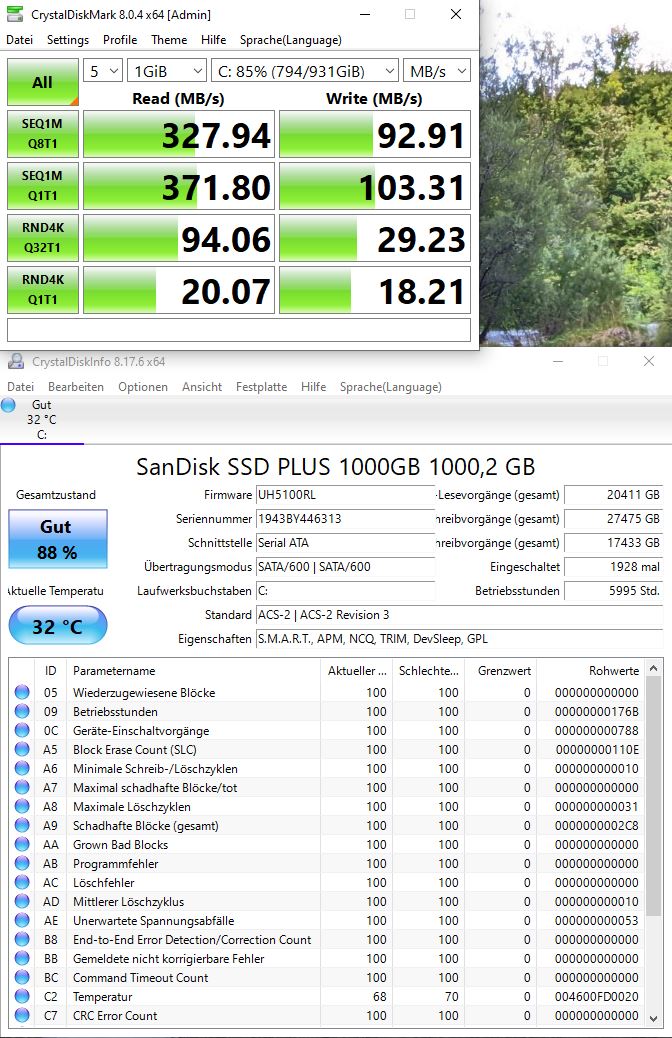Screen dimensions: 672x1038
Task: Start the SEQ1M Q1T1 test
Action: [42, 186]
